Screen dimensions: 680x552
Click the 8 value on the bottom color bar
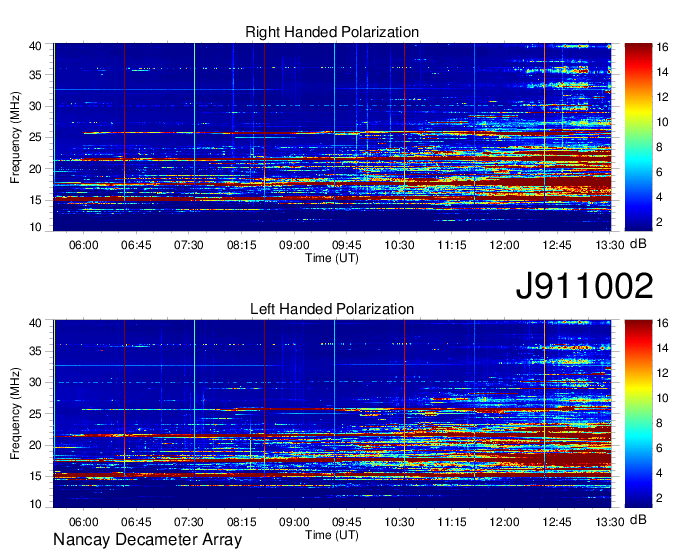(x=660, y=423)
